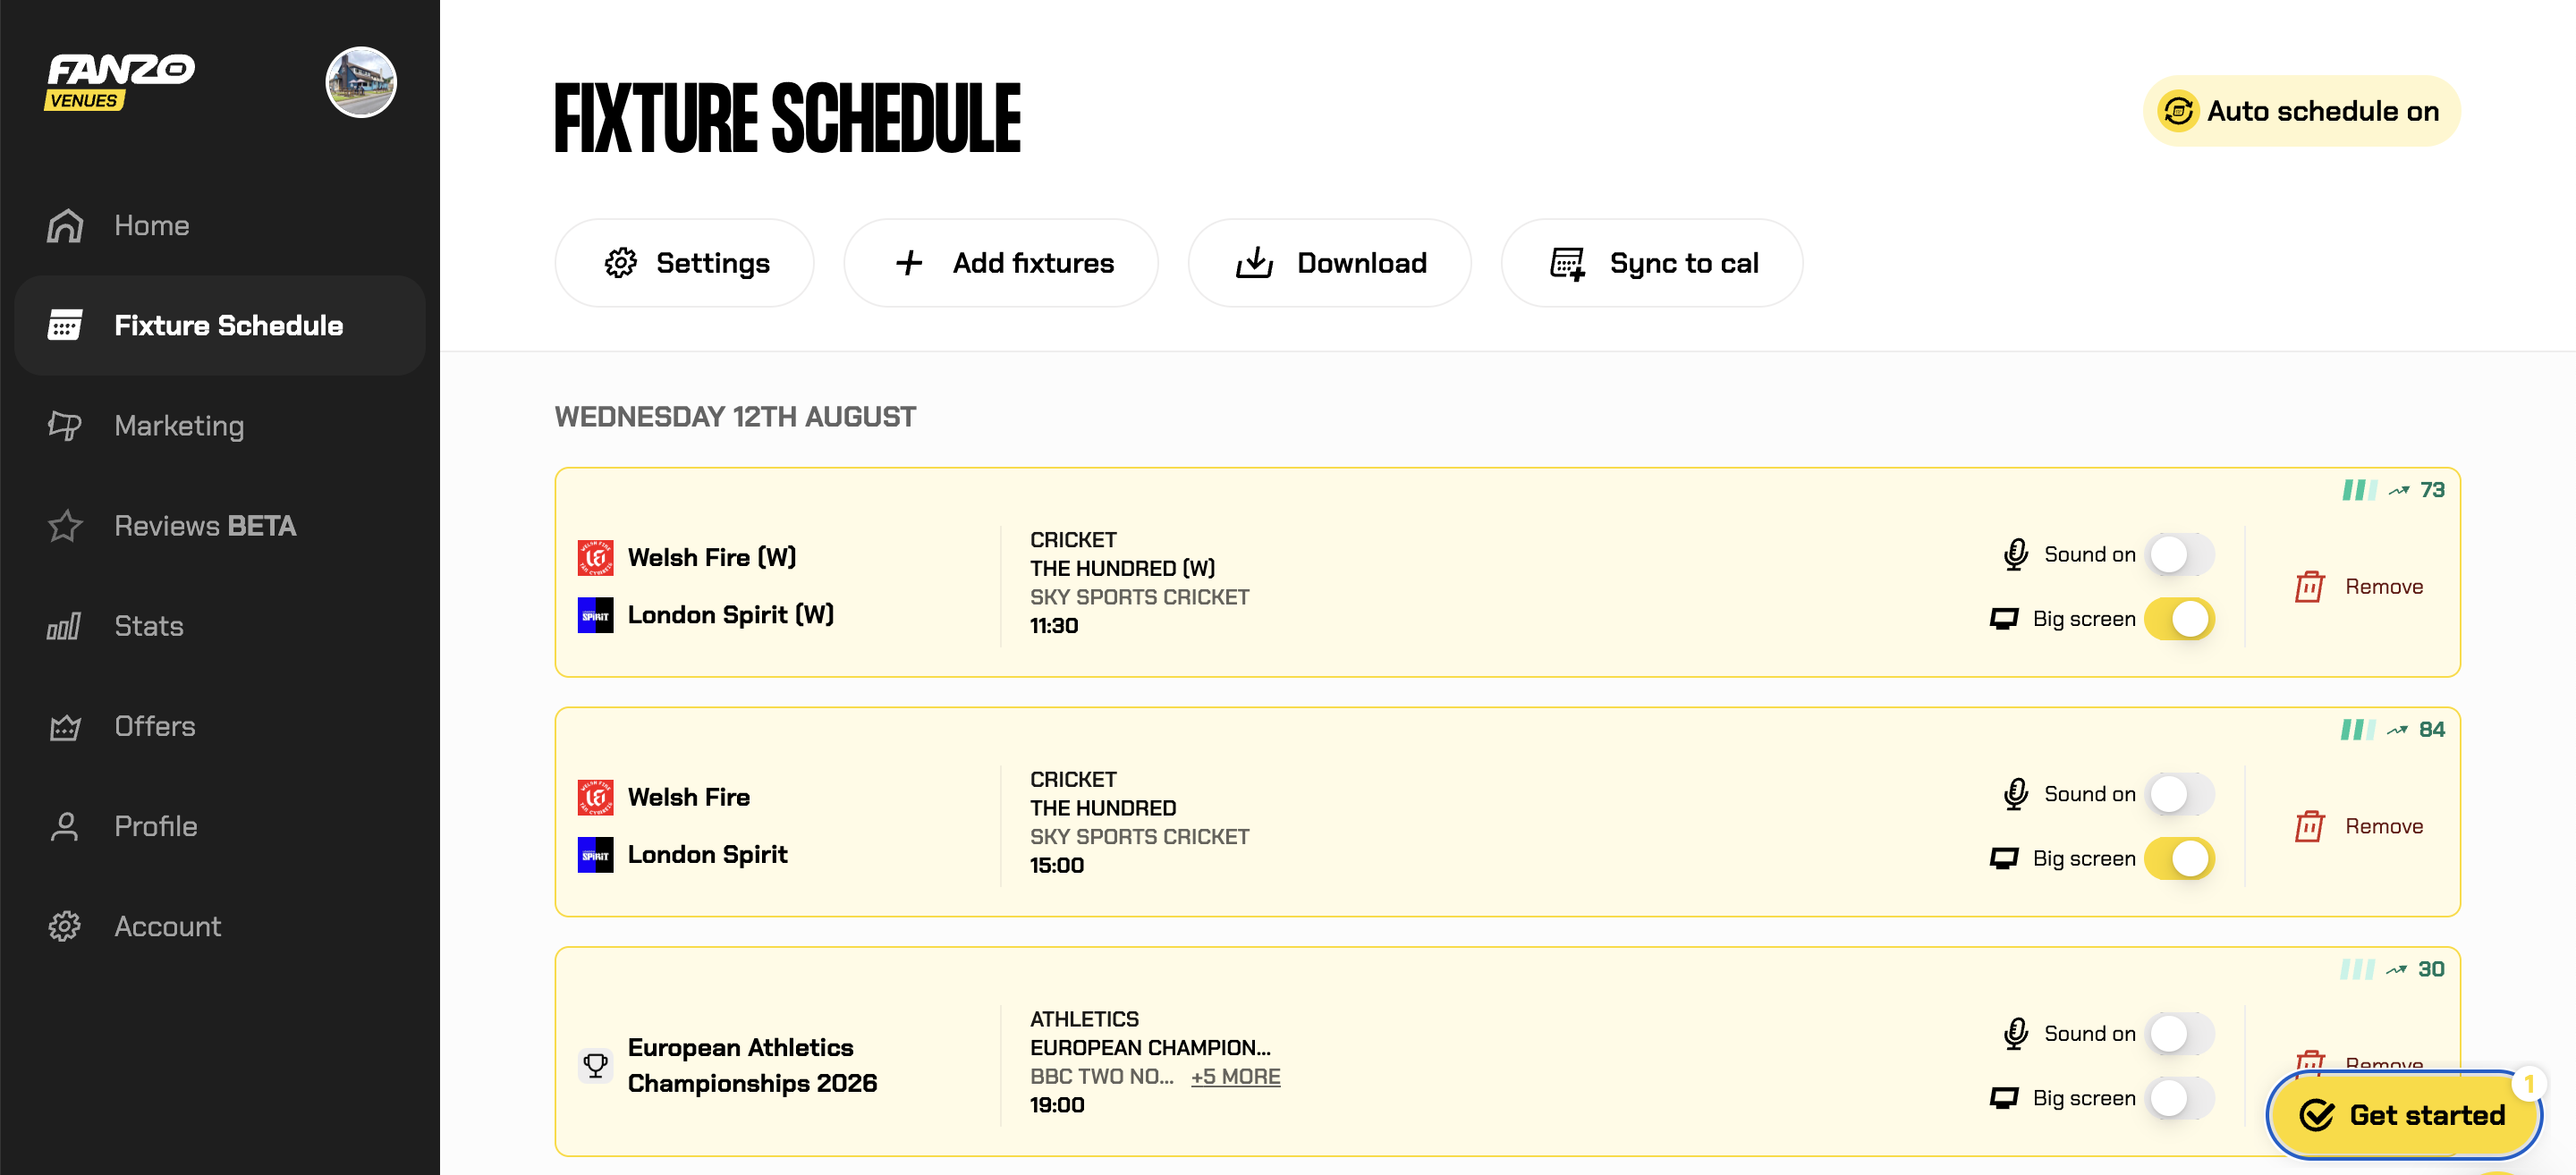Screen dimensions: 2576x1175
Task: Download the fixture schedule
Action: click(1330, 263)
